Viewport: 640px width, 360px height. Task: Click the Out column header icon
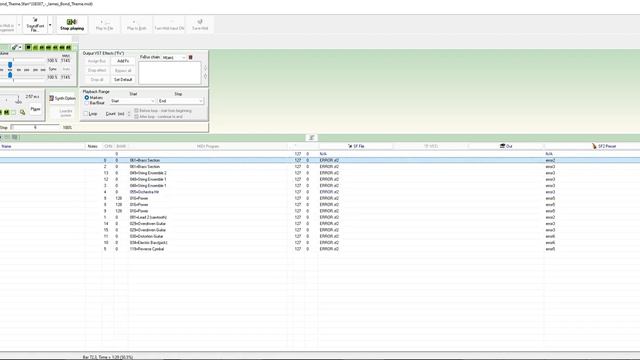[502, 146]
